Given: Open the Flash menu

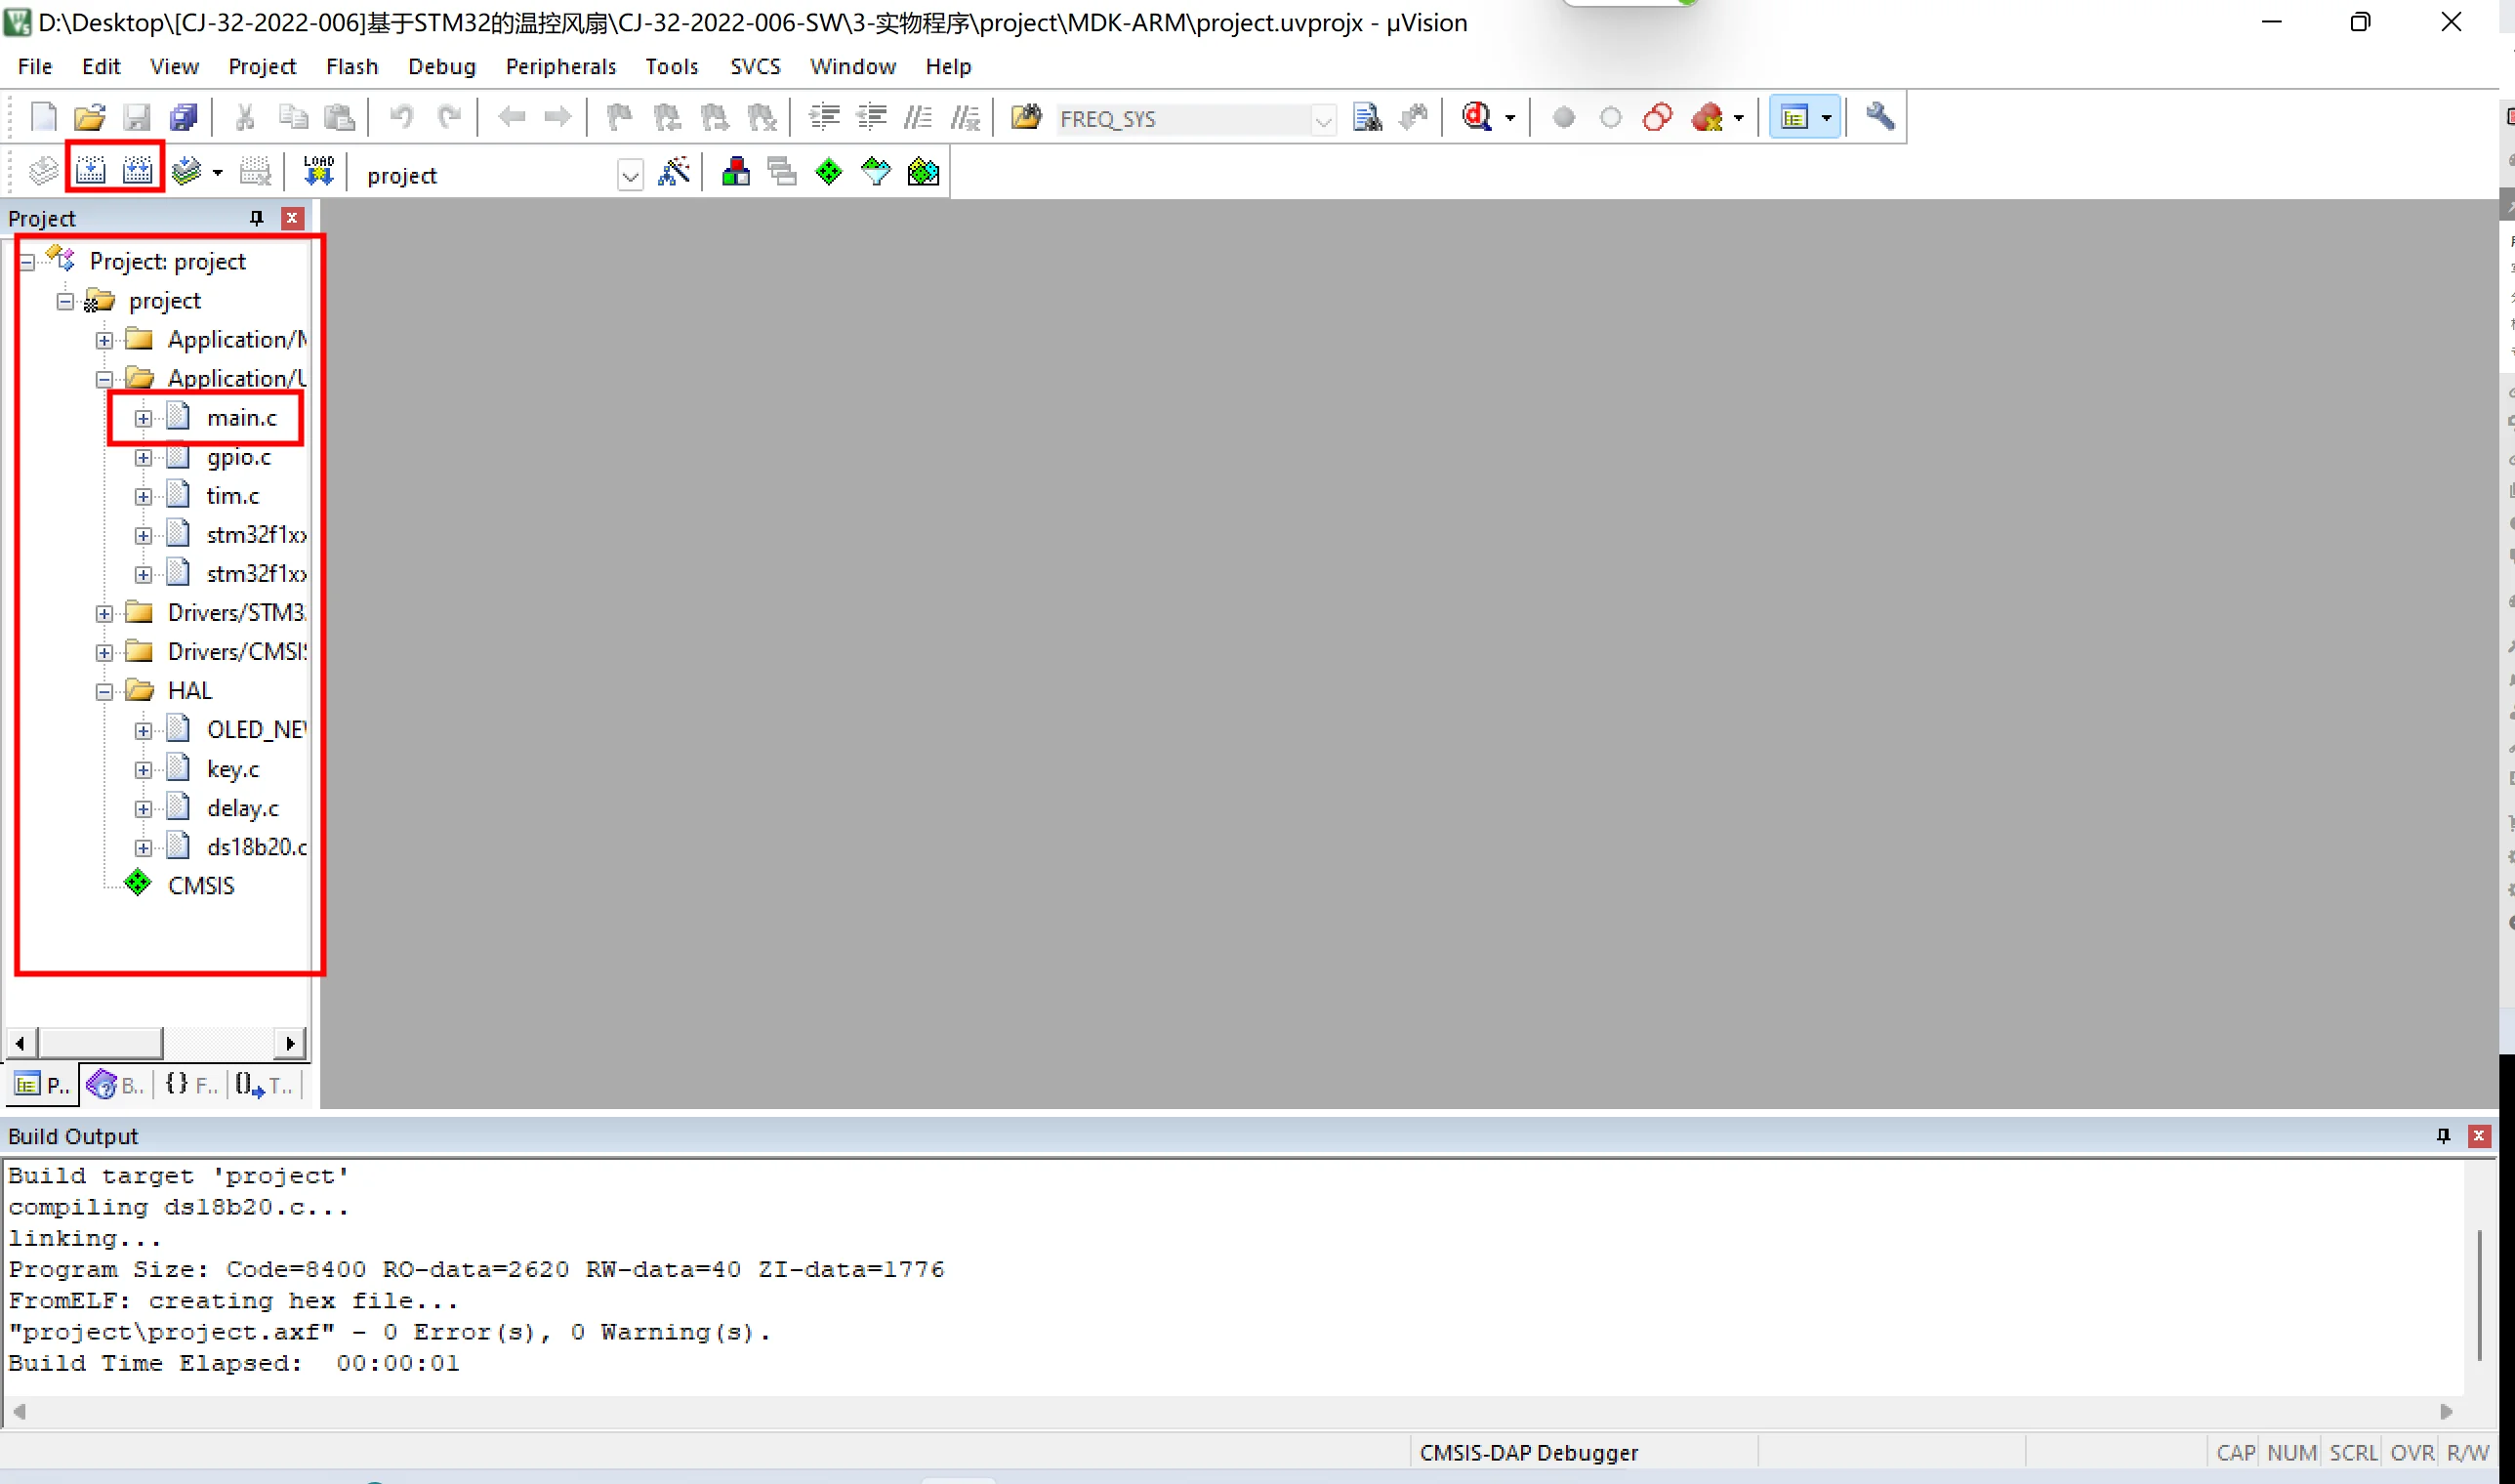Looking at the screenshot, I should click(351, 66).
